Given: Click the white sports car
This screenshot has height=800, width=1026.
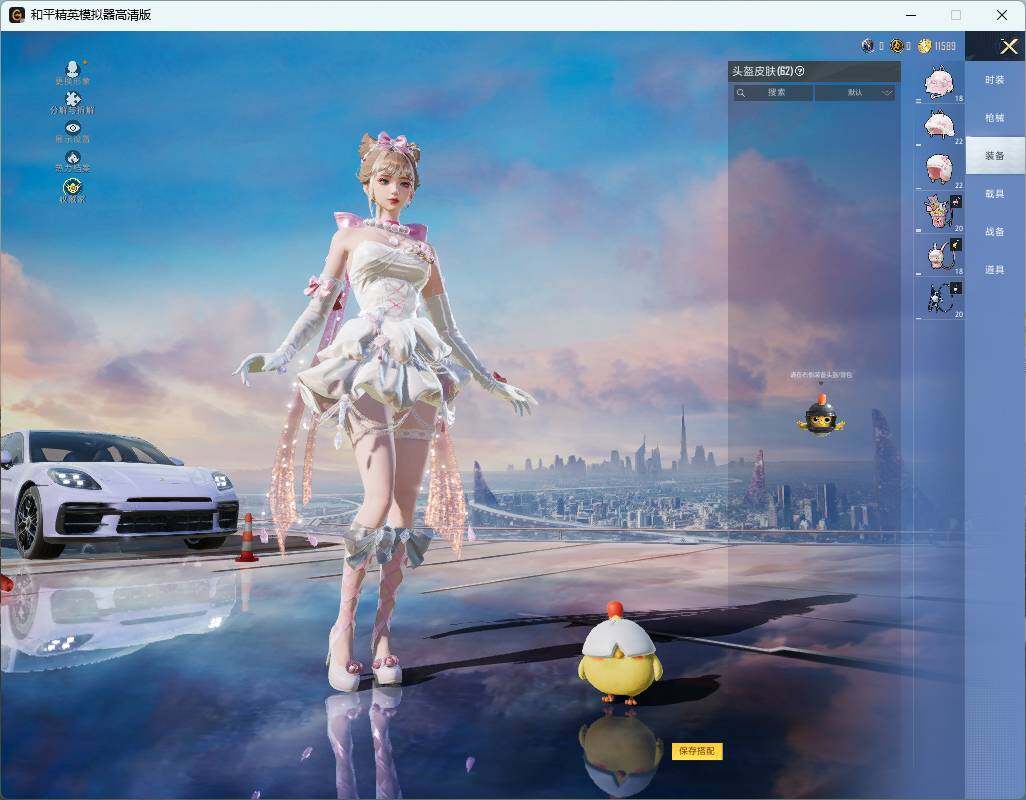Looking at the screenshot, I should click(x=118, y=492).
